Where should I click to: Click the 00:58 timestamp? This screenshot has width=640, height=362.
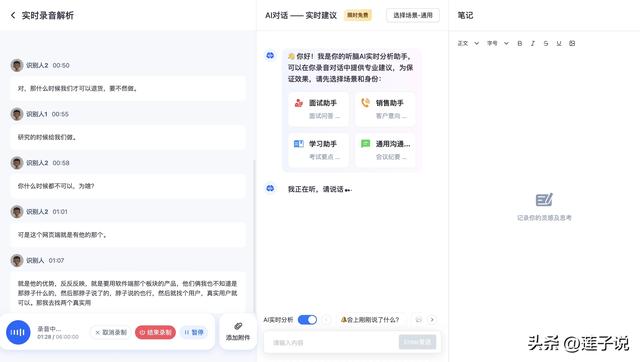[61, 163]
